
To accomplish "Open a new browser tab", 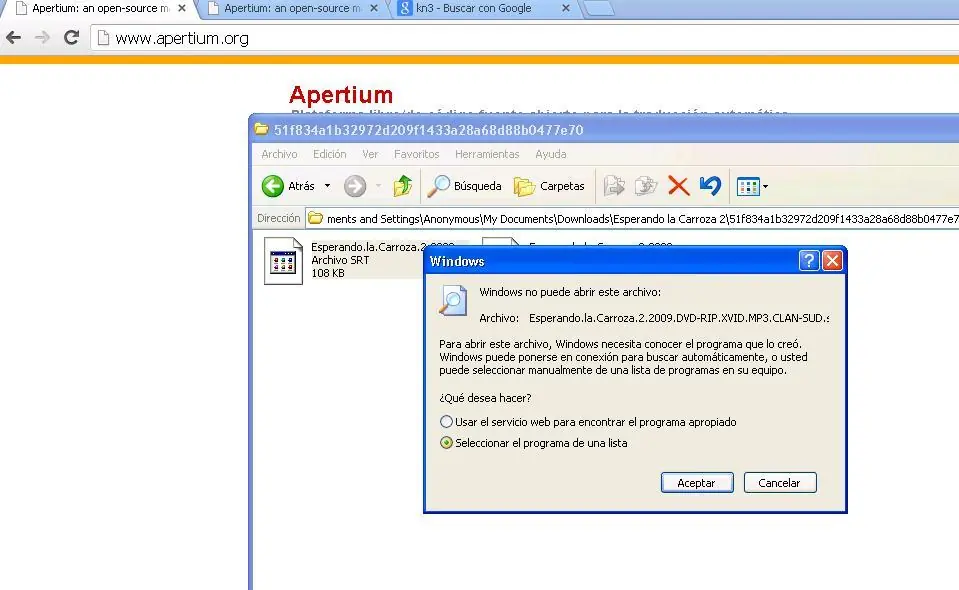I will [599, 9].
